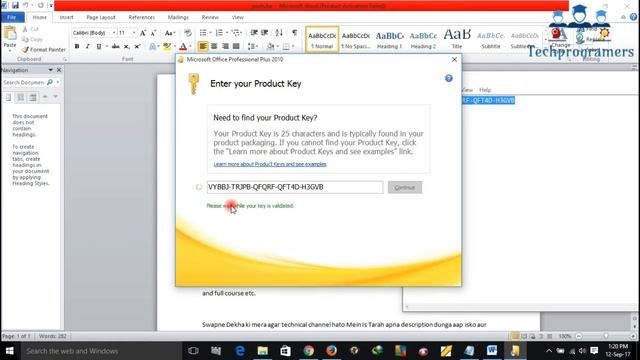This screenshot has width=640, height=360.
Task: Open the Numbering dropdown arrow
Action: [227, 33]
